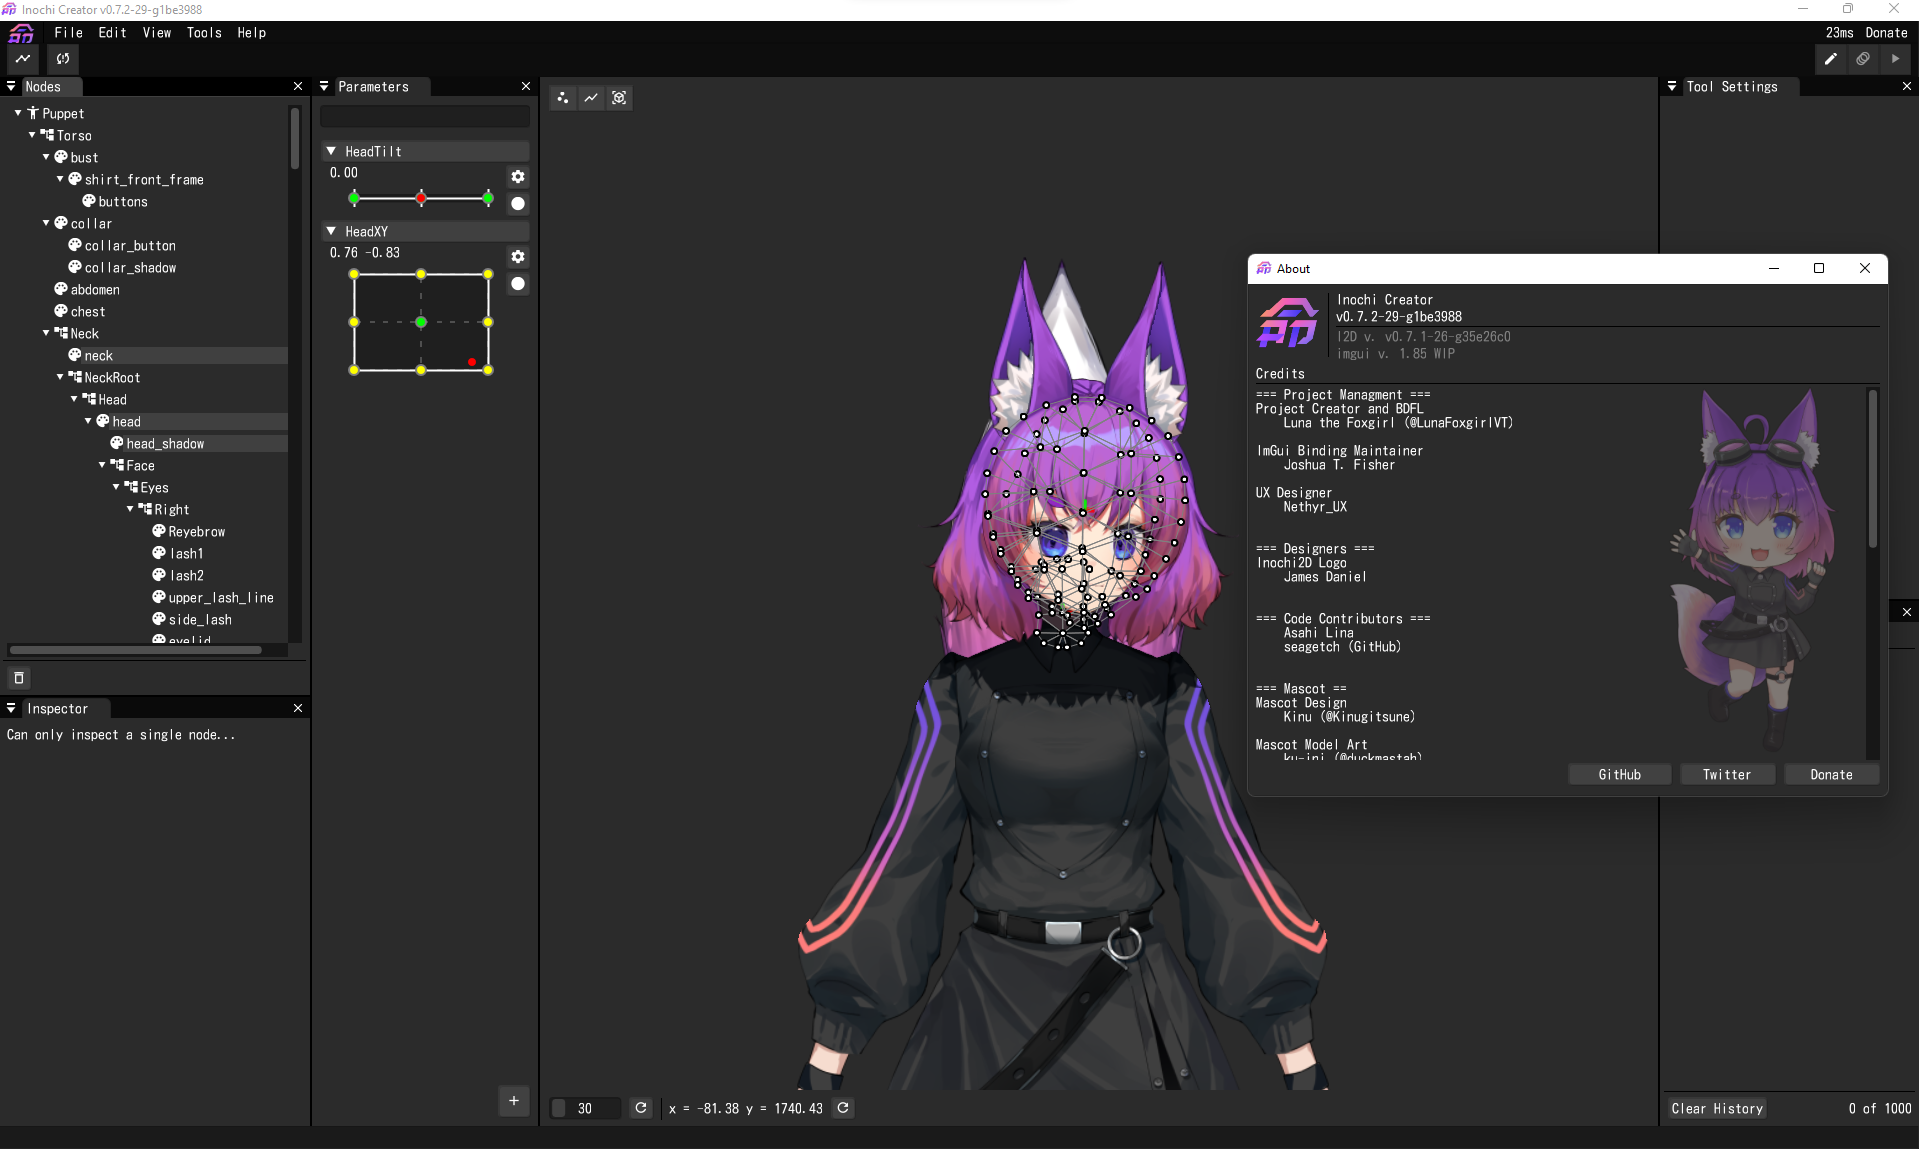Close the Tool Settings panel
Screen dimensions: 1919x1149
click(1907, 87)
